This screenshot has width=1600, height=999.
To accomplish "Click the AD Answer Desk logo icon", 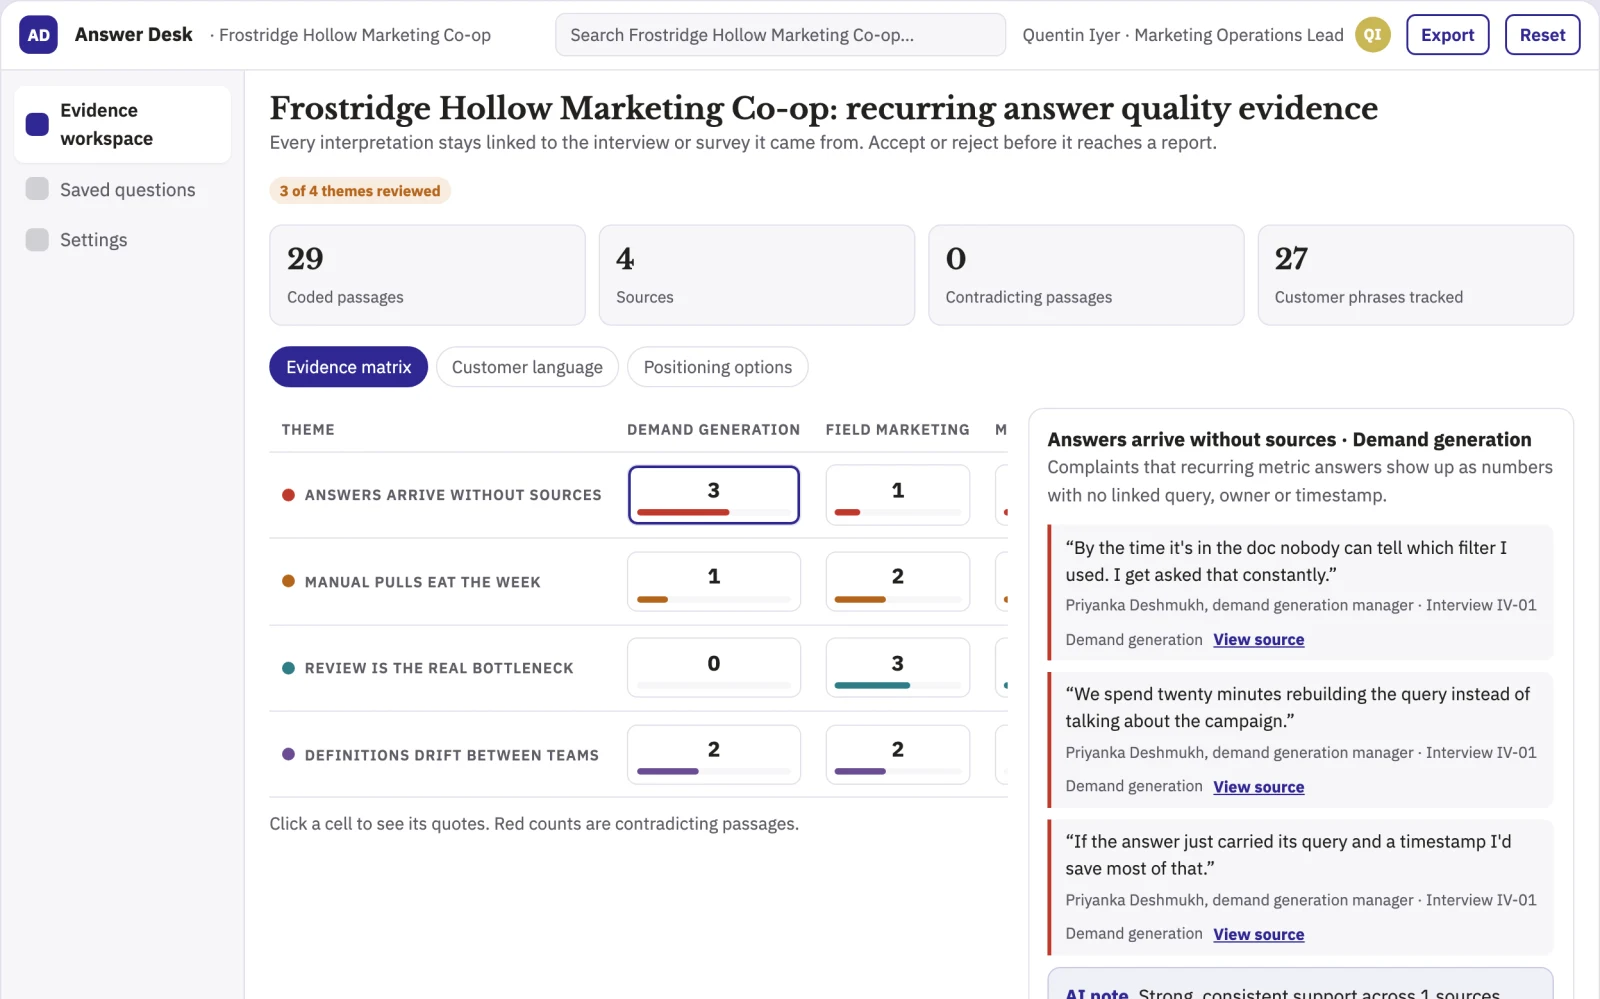I will point(38,35).
